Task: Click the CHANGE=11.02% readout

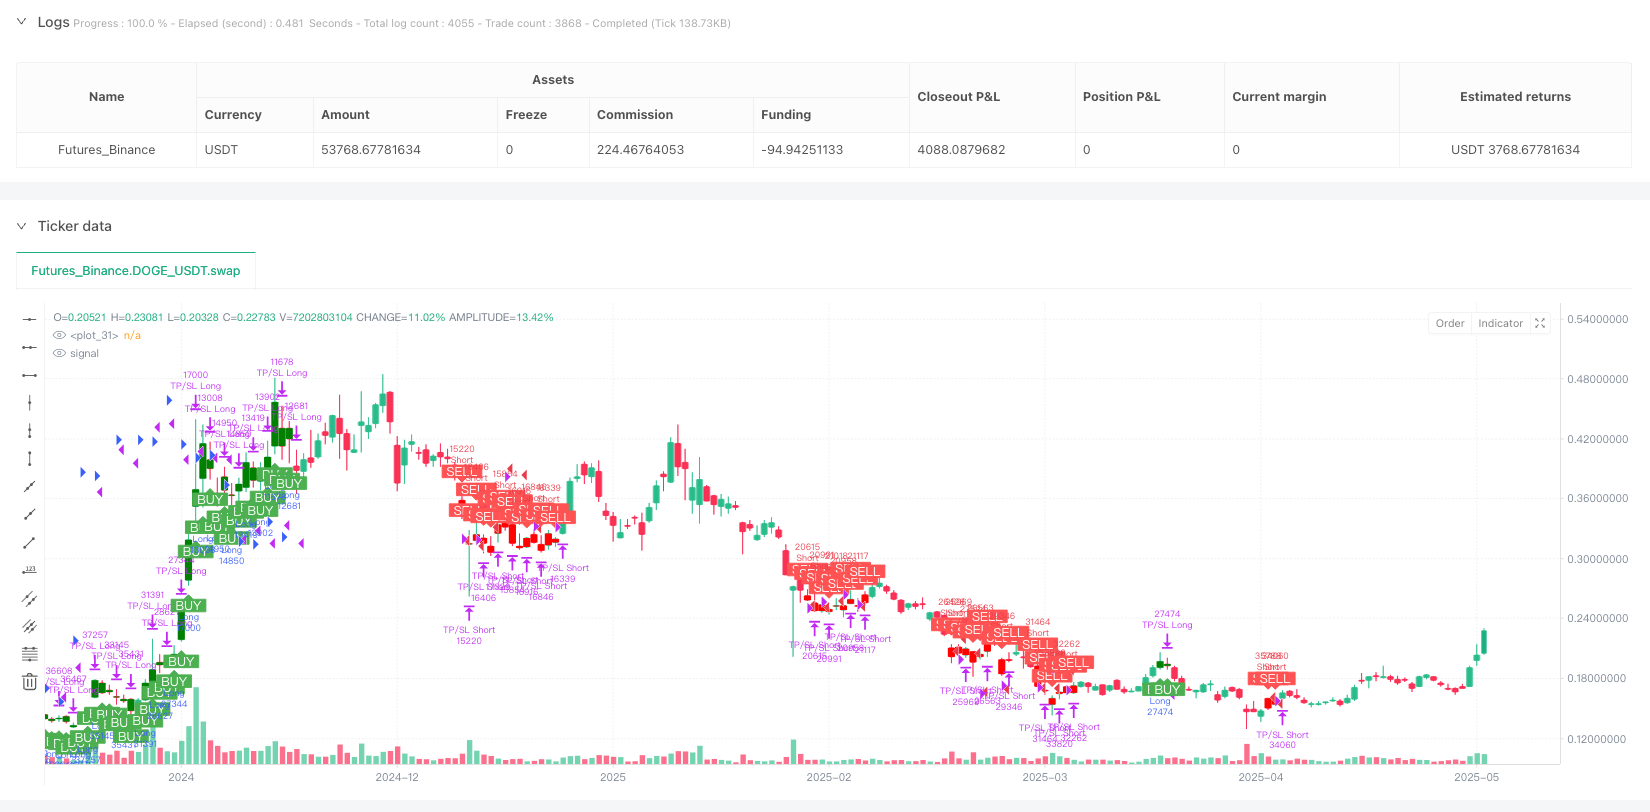Action: click(401, 318)
